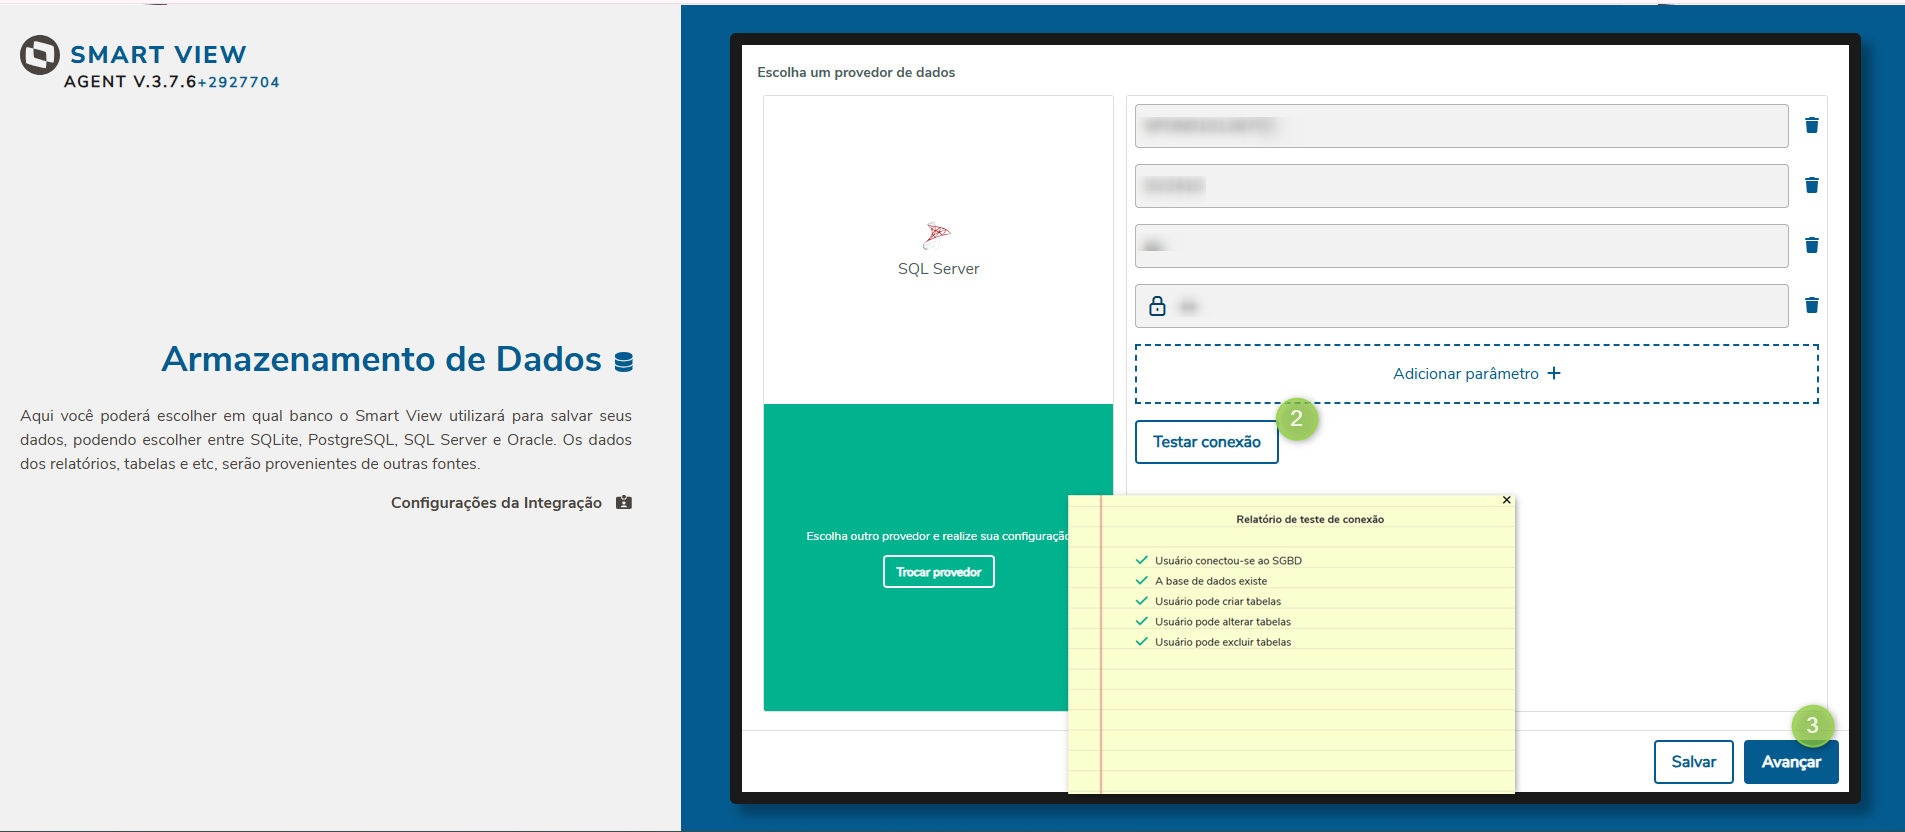Click the padlock icon in the password field
The image size is (1905, 832).
[1157, 306]
